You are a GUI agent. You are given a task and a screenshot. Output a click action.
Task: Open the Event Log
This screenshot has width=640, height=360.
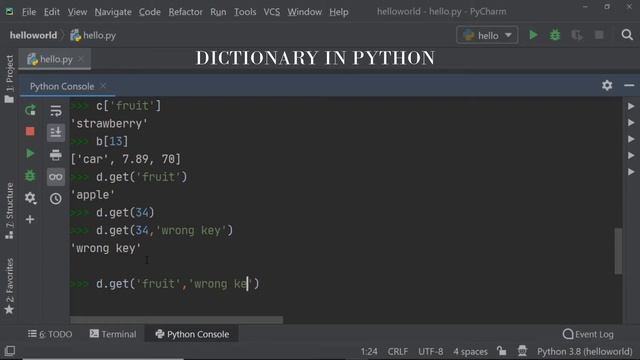[x=588, y=334]
